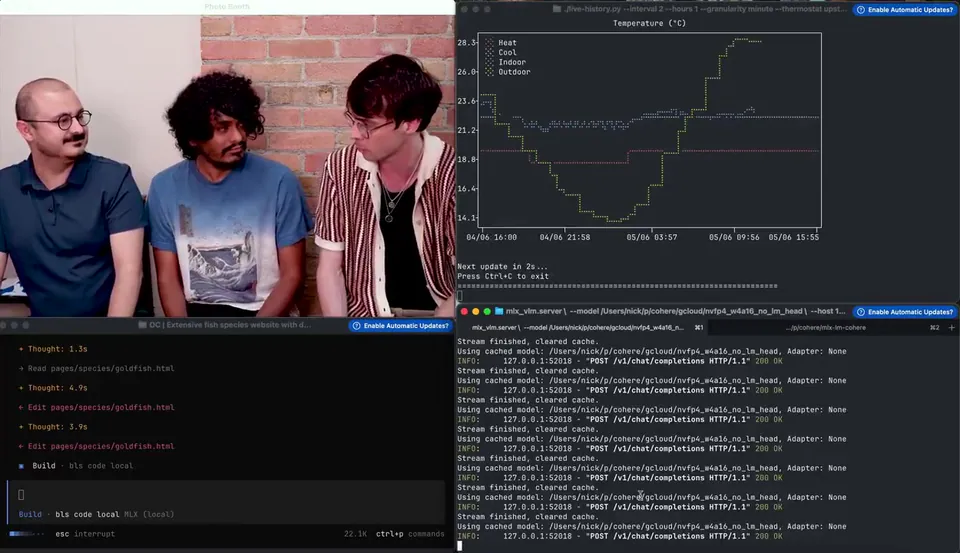960x553 pixels.
Task: Click the Next update in 2s... line
Action: point(503,267)
